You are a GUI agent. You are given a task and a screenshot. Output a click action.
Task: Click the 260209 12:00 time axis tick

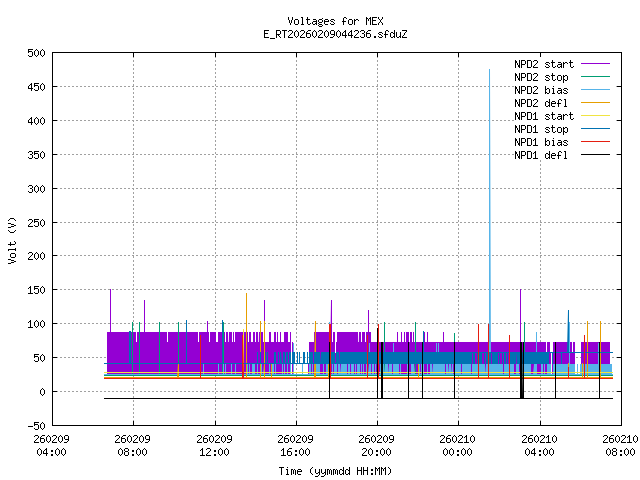(214, 444)
